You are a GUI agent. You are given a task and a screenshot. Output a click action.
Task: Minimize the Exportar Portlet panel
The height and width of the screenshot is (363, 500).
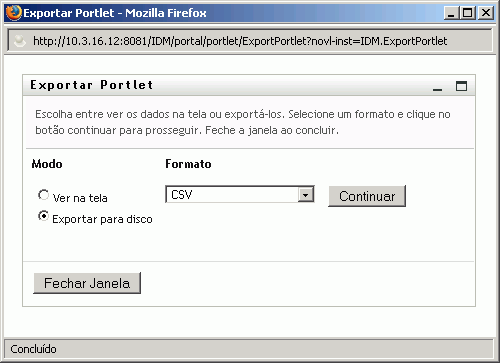(x=437, y=89)
